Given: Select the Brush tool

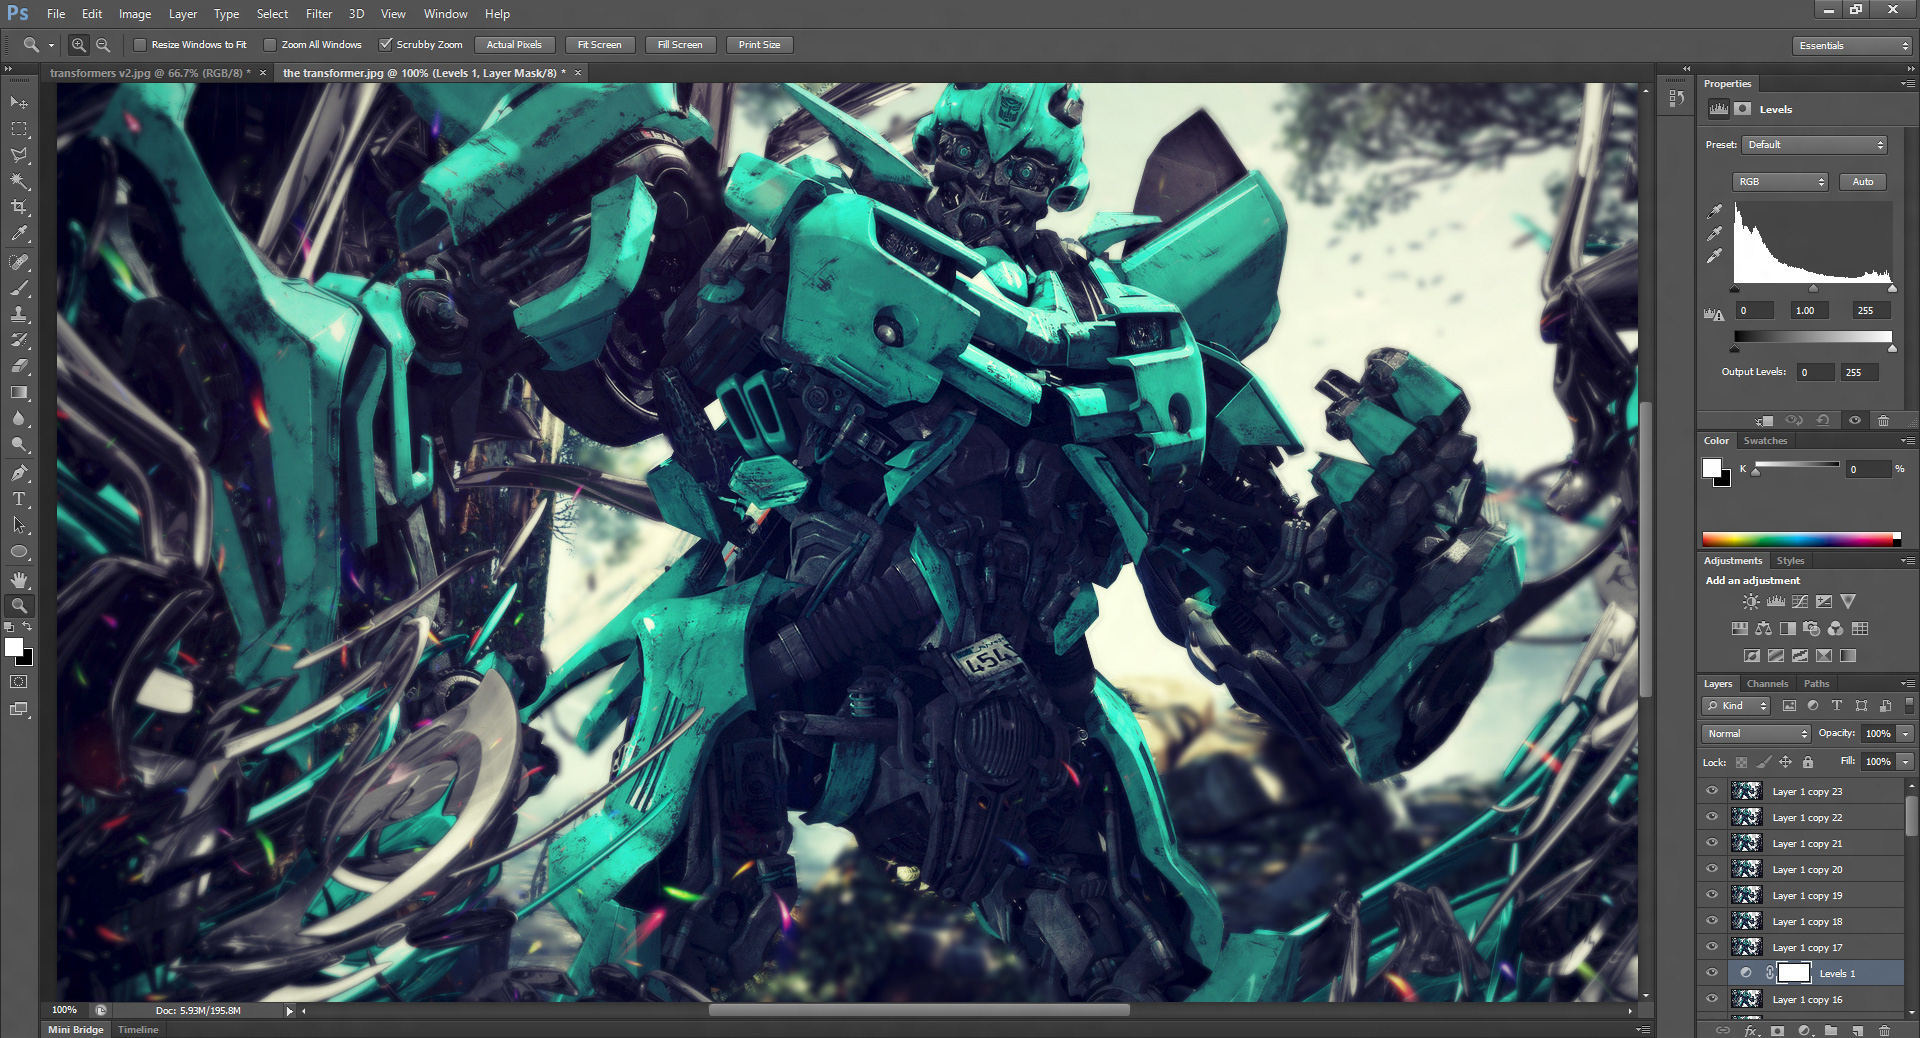Looking at the screenshot, I should (x=19, y=288).
